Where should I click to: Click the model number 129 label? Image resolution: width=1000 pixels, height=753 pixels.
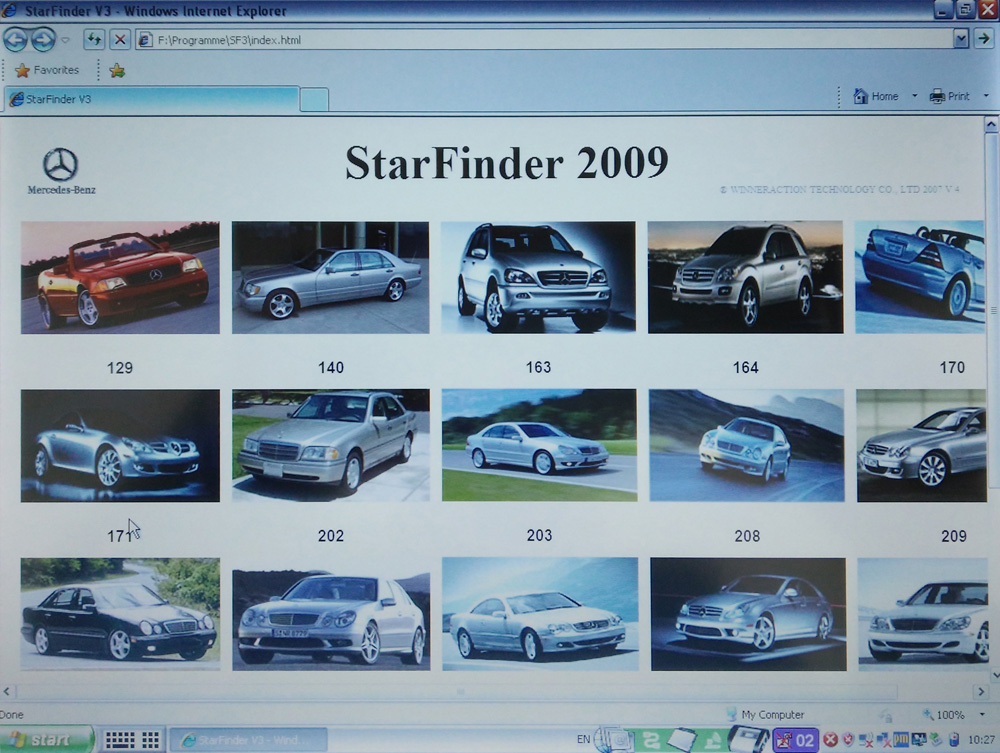(120, 368)
